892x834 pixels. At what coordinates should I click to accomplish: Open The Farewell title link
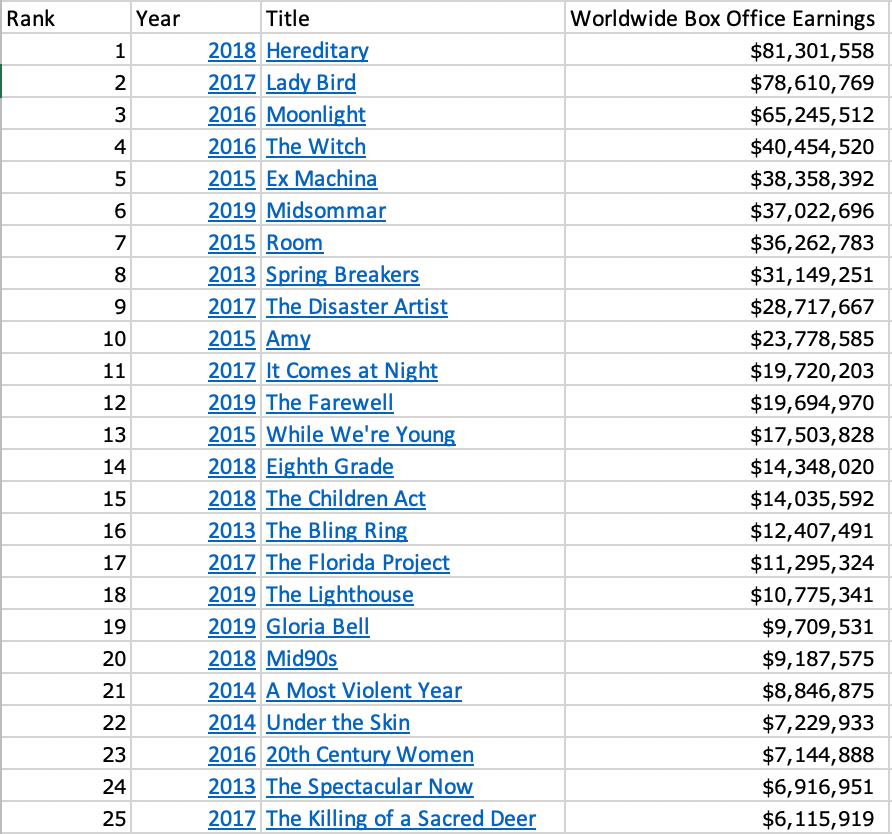(330, 403)
